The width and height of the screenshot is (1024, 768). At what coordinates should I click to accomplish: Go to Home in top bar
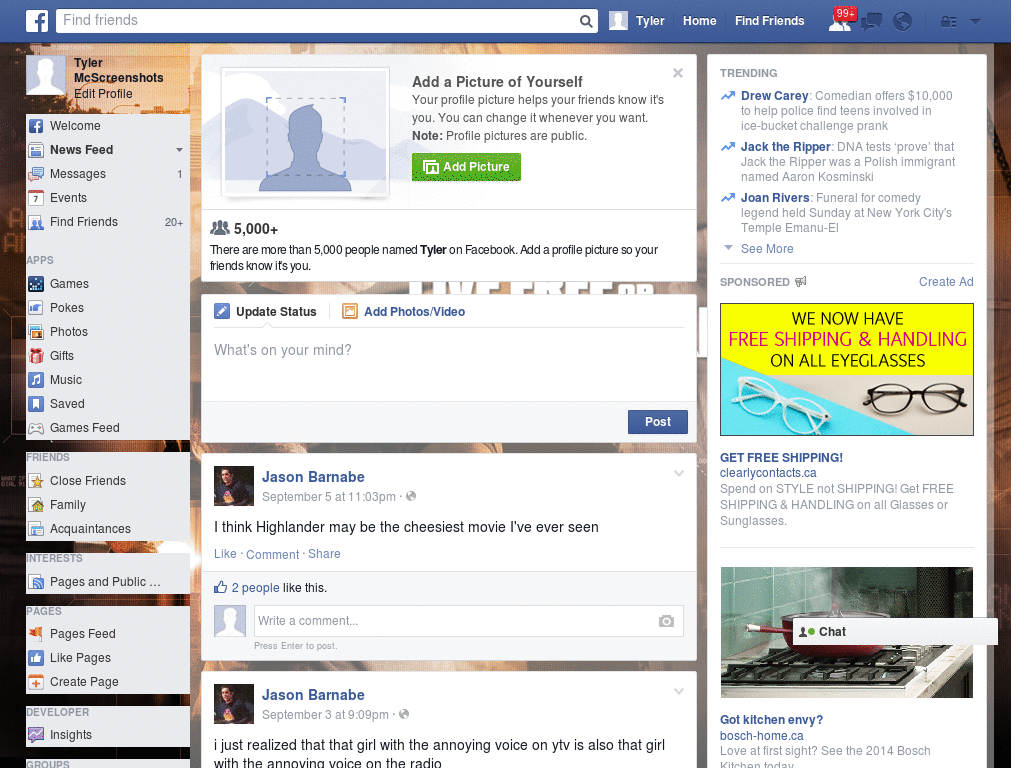(699, 21)
